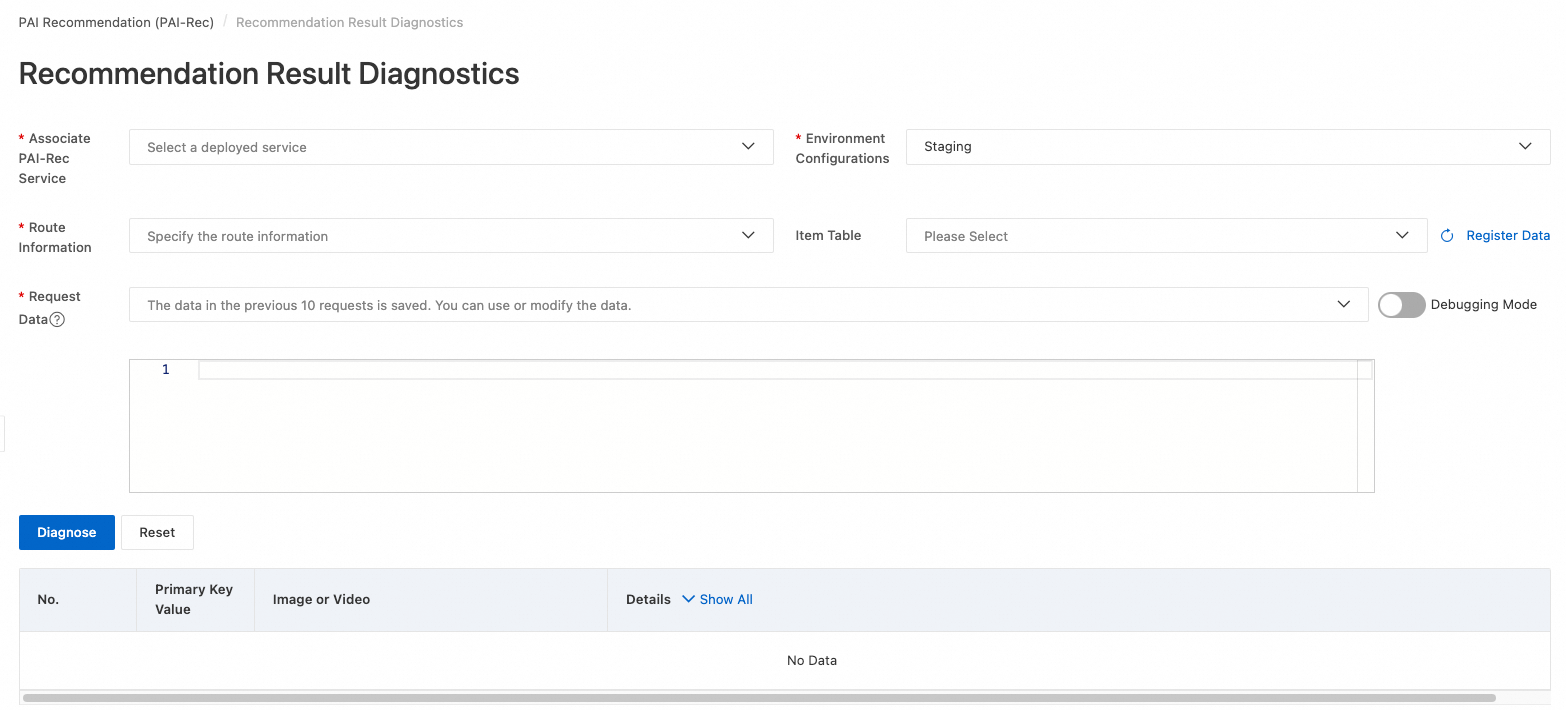
Task: Click the Primary Key Value column header
Action: (x=194, y=599)
